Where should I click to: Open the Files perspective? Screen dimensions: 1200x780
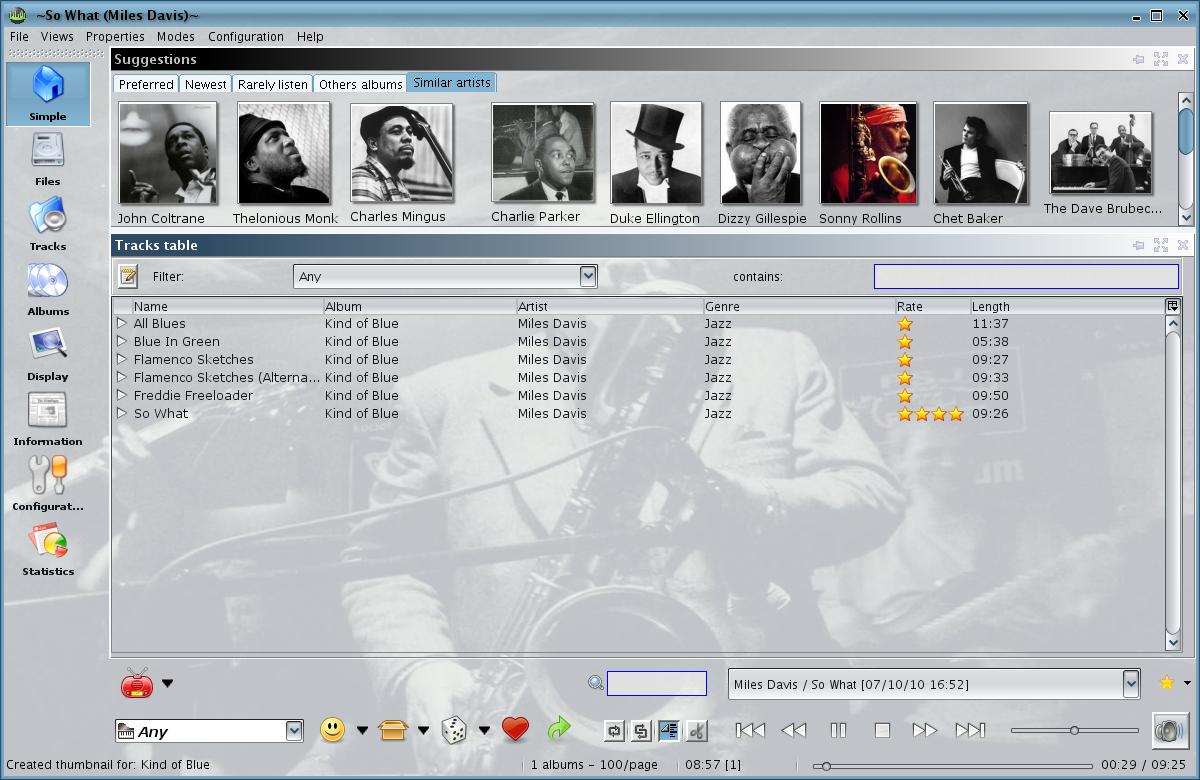coord(48,160)
